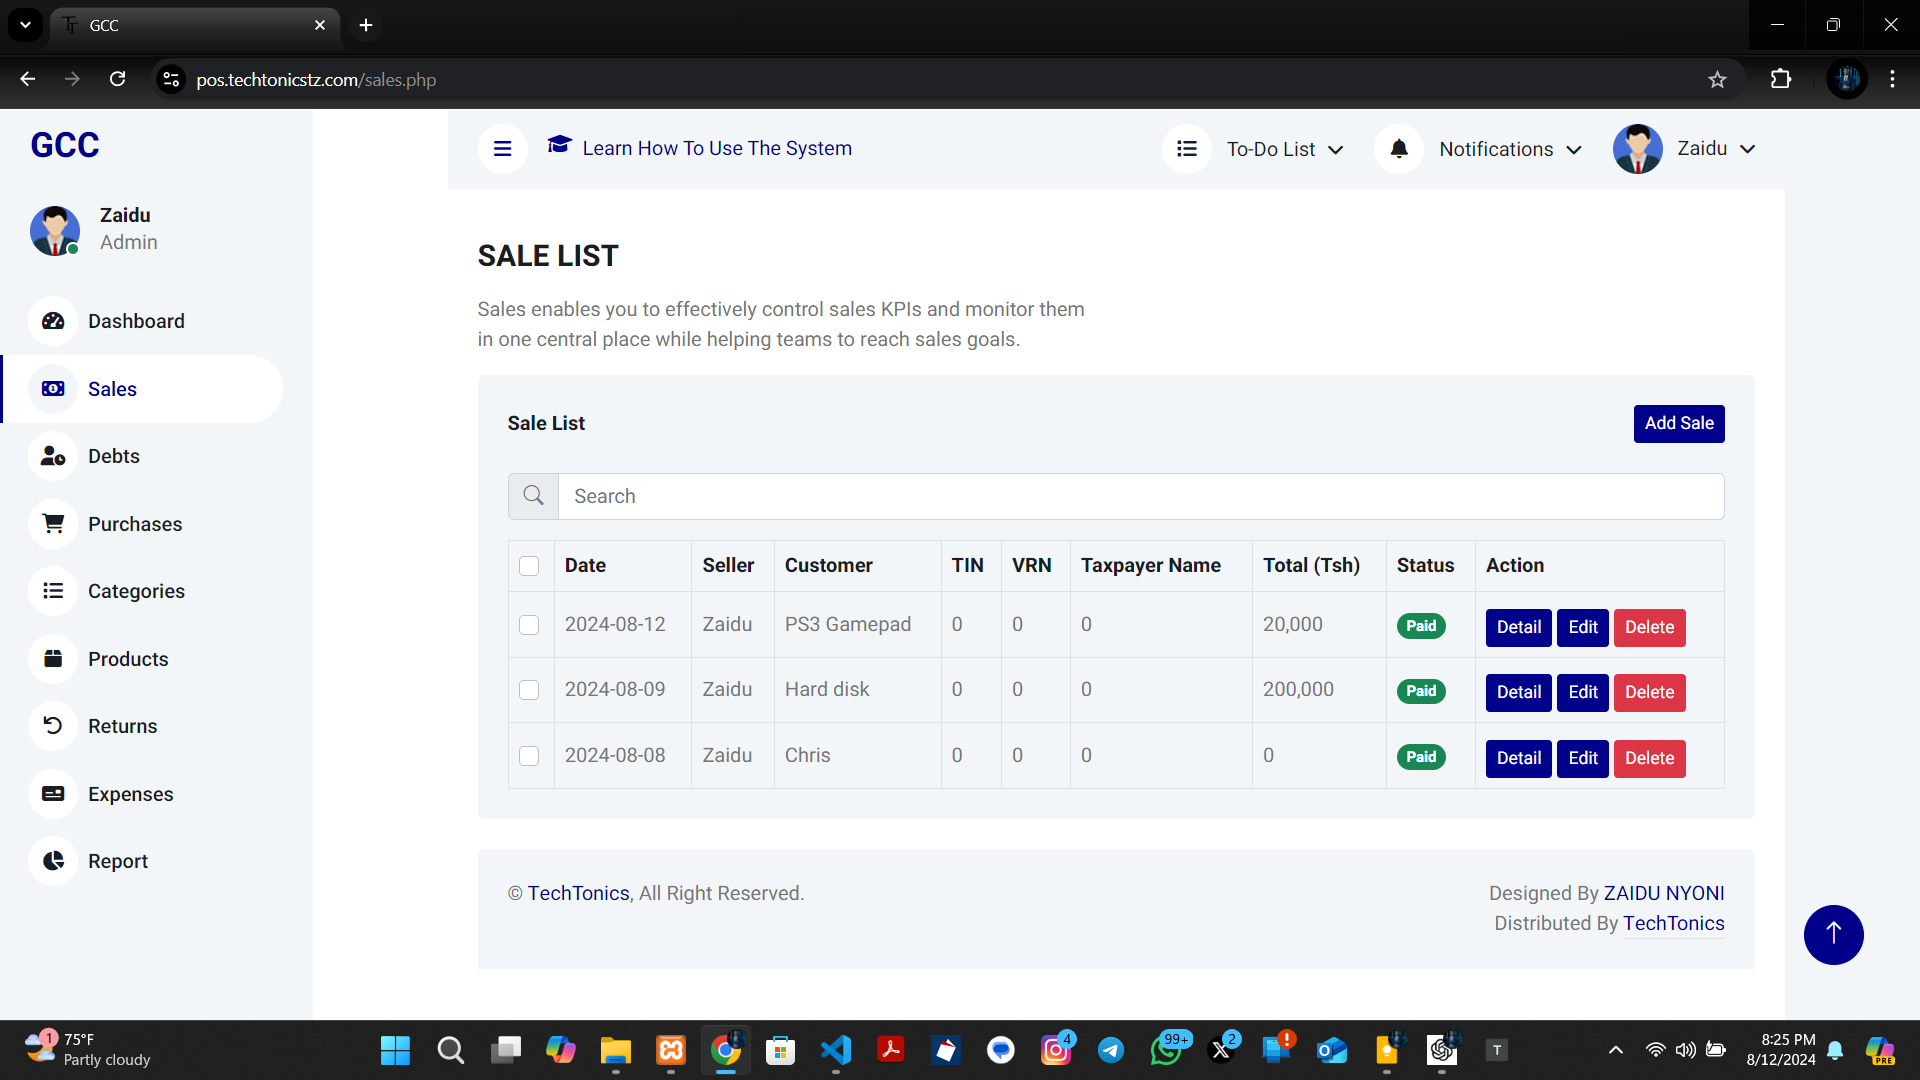Click the hamburger menu toggle icon
Screen dimensions: 1920x1080
click(502, 149)
